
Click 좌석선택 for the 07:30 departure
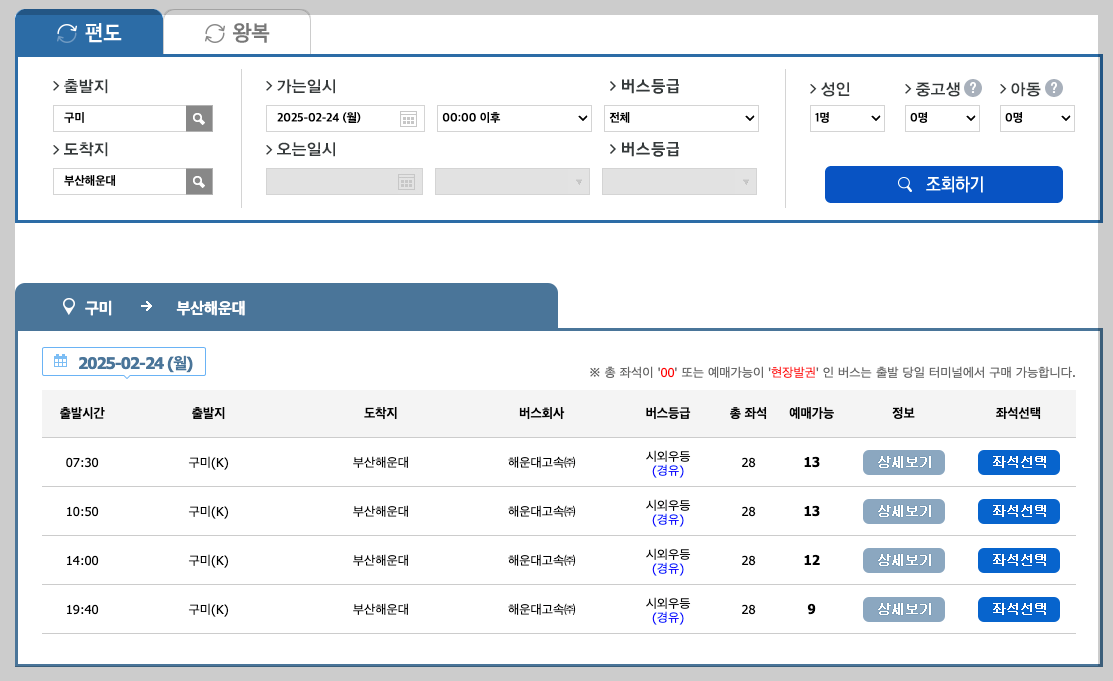[x=1018, y=462]
